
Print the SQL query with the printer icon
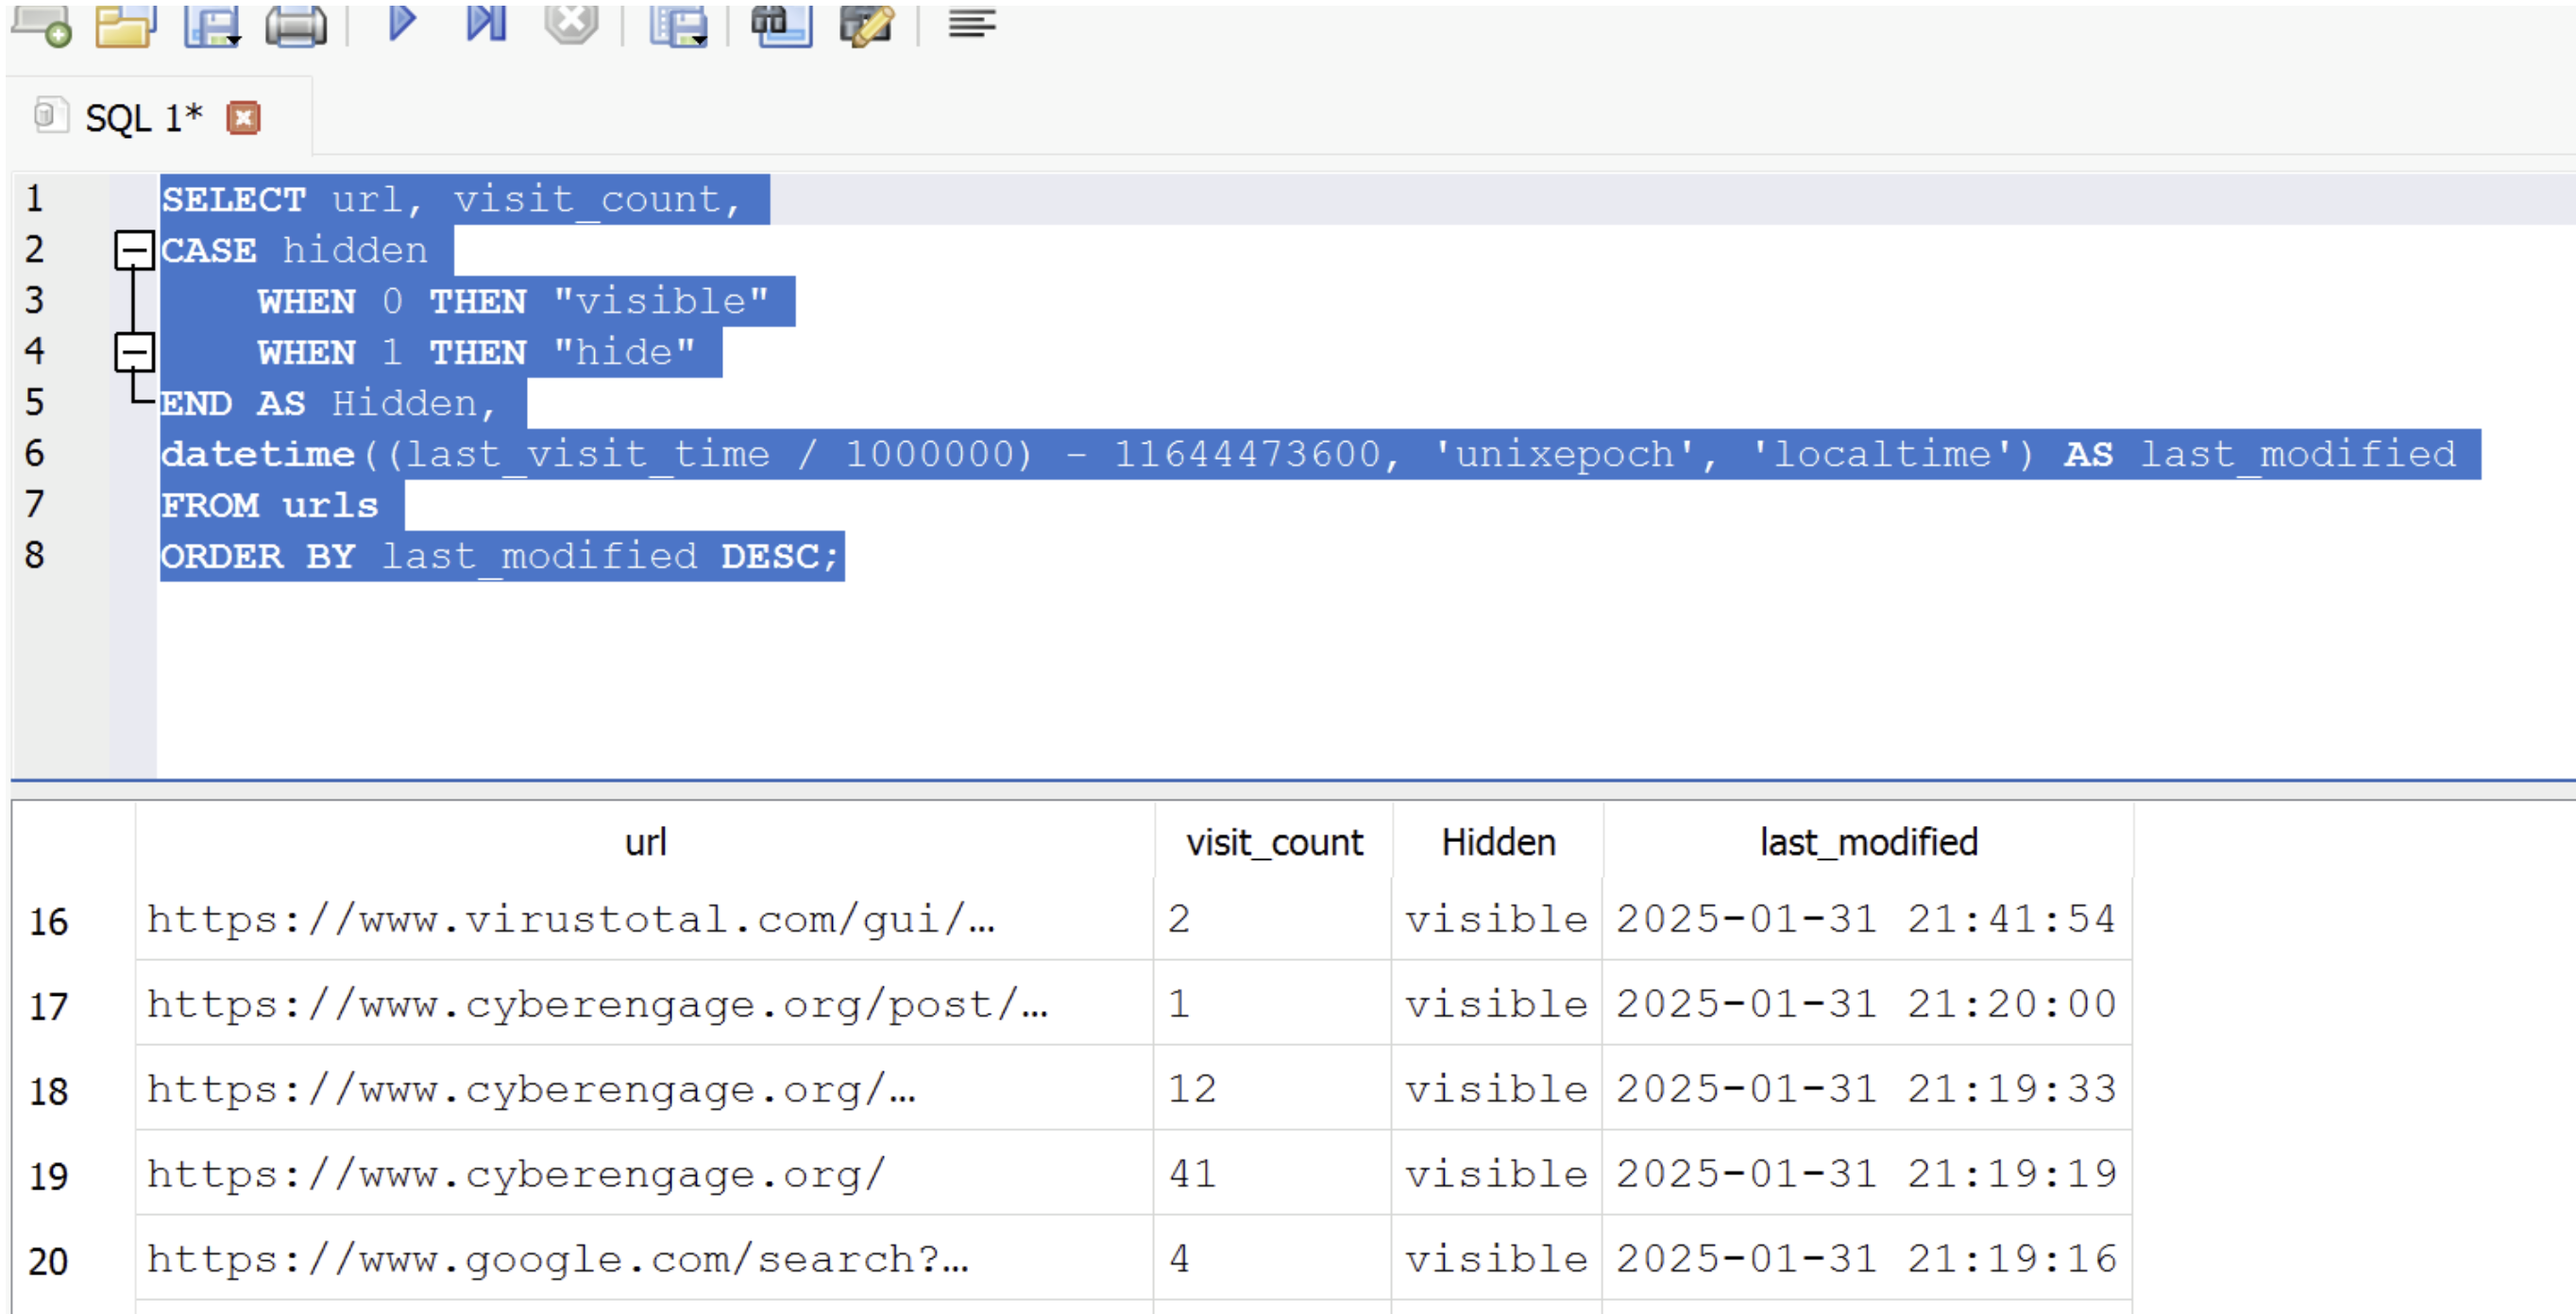click(295, 24)
